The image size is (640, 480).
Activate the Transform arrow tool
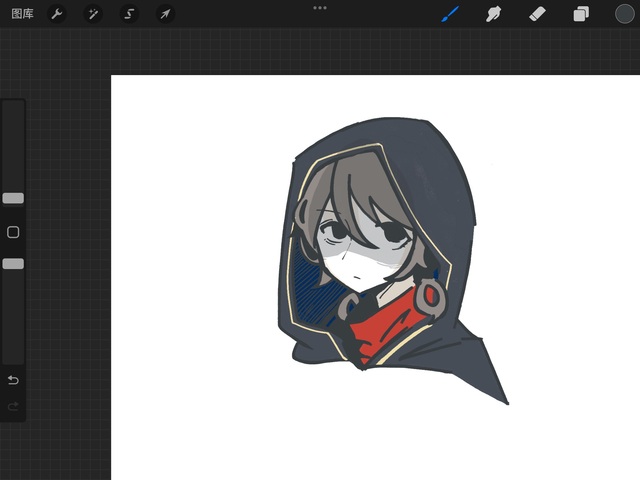[165, 14]
